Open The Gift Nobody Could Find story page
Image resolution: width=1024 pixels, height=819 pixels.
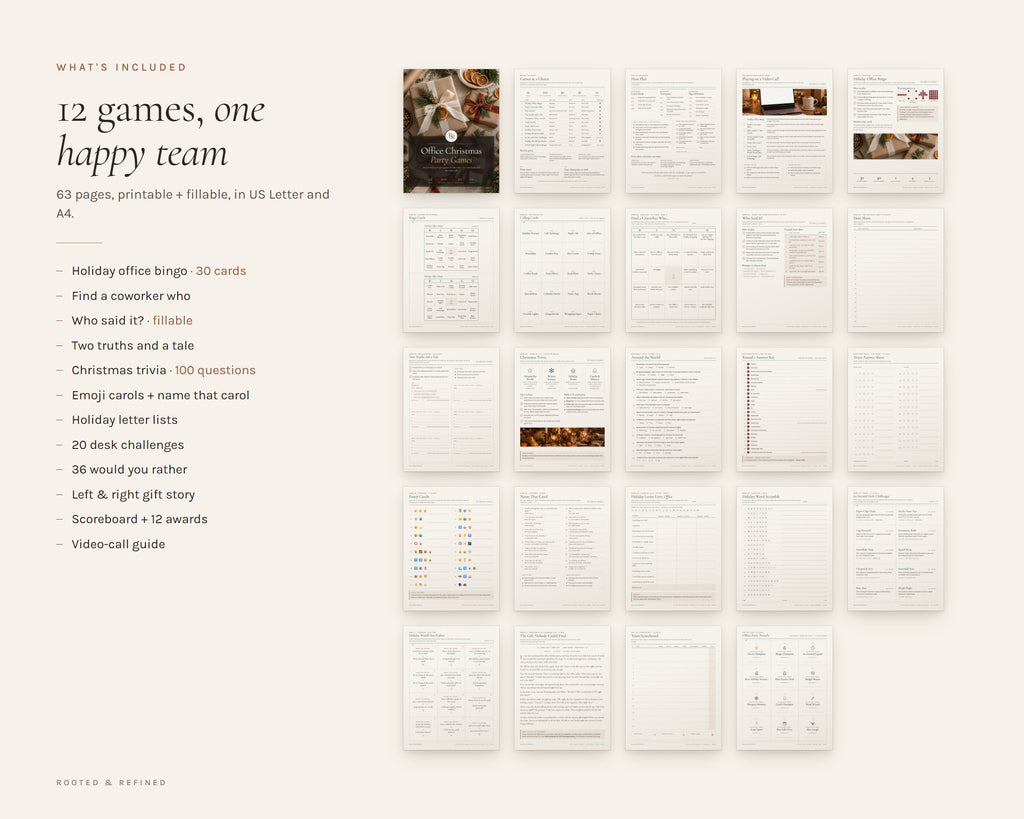click(x=562, y=688)
